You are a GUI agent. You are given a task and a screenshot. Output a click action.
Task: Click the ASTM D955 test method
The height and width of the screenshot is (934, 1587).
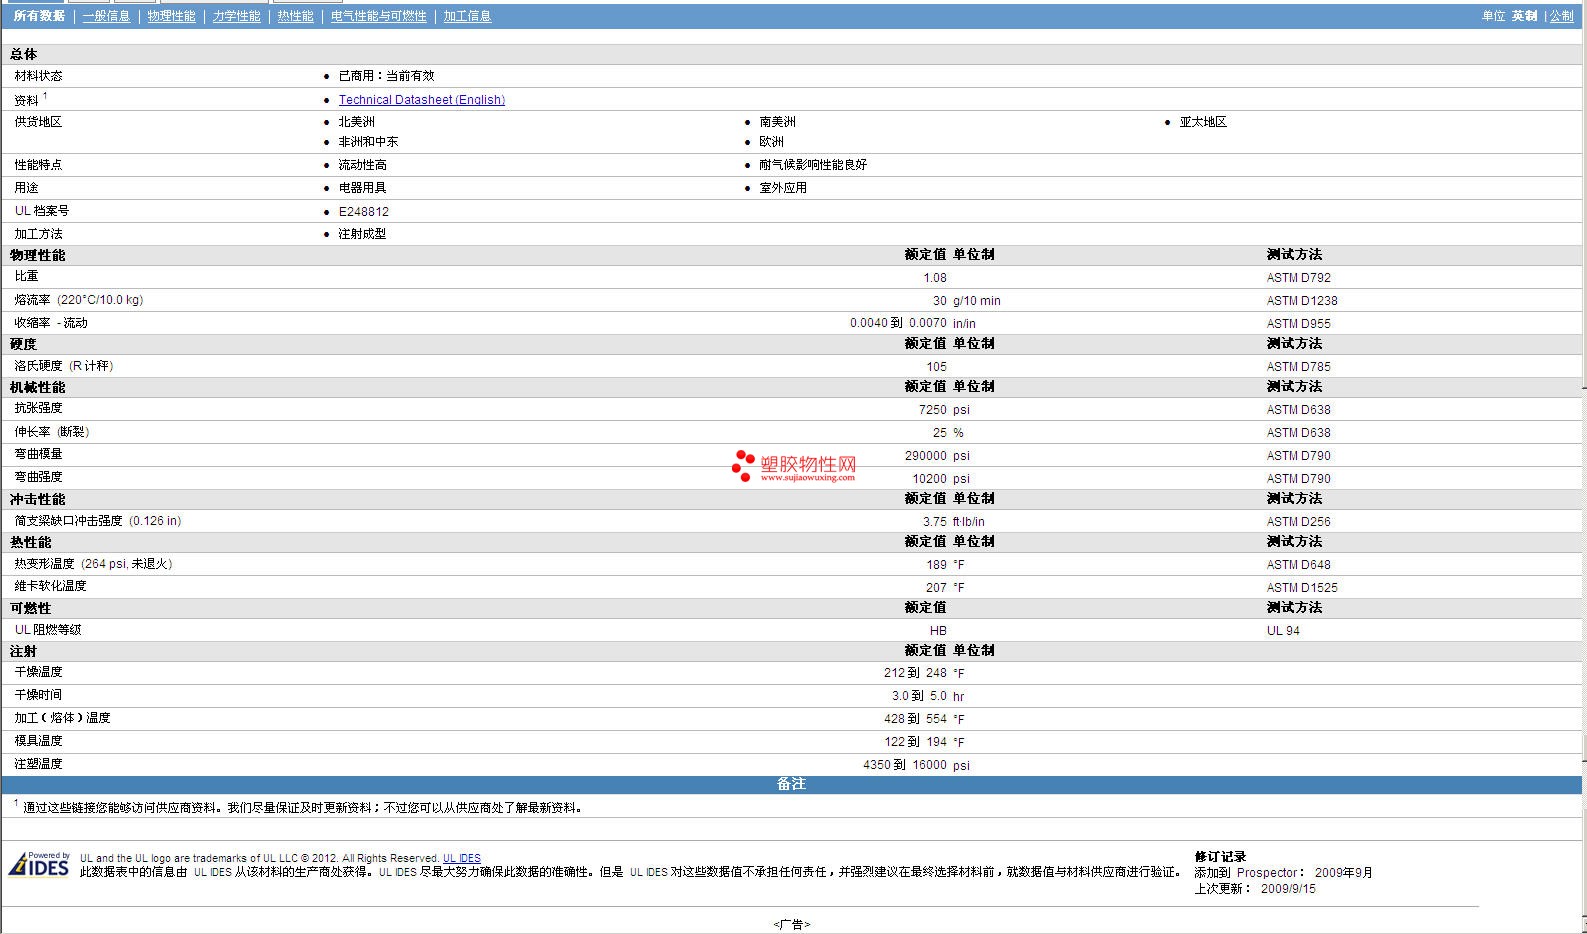(x=1299, y=324)
